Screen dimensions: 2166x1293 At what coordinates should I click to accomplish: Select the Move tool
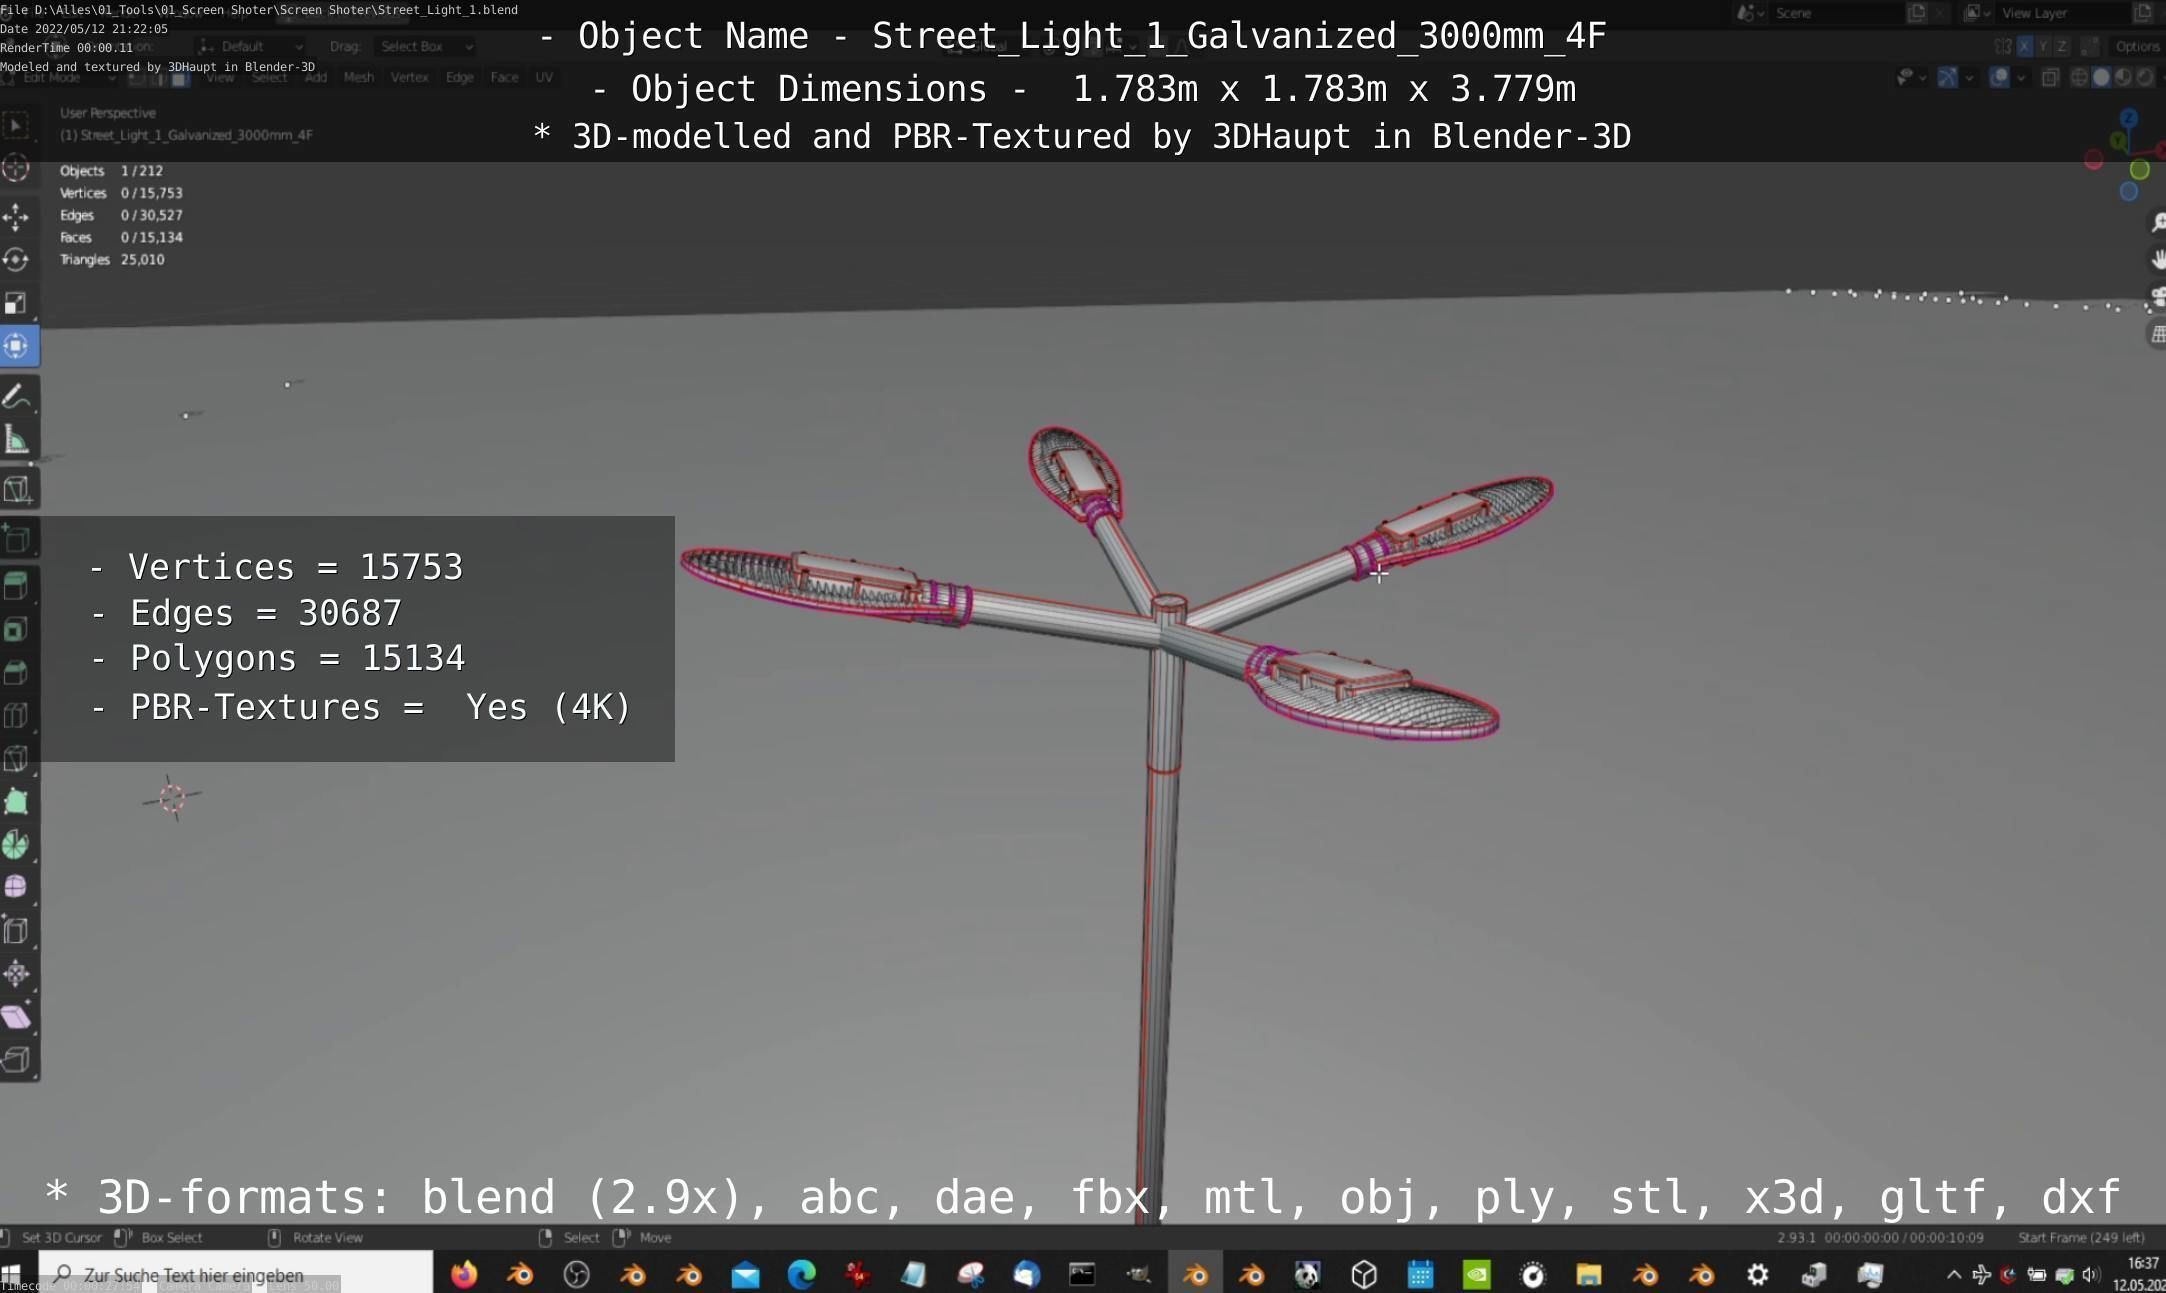tap(16, 217)
